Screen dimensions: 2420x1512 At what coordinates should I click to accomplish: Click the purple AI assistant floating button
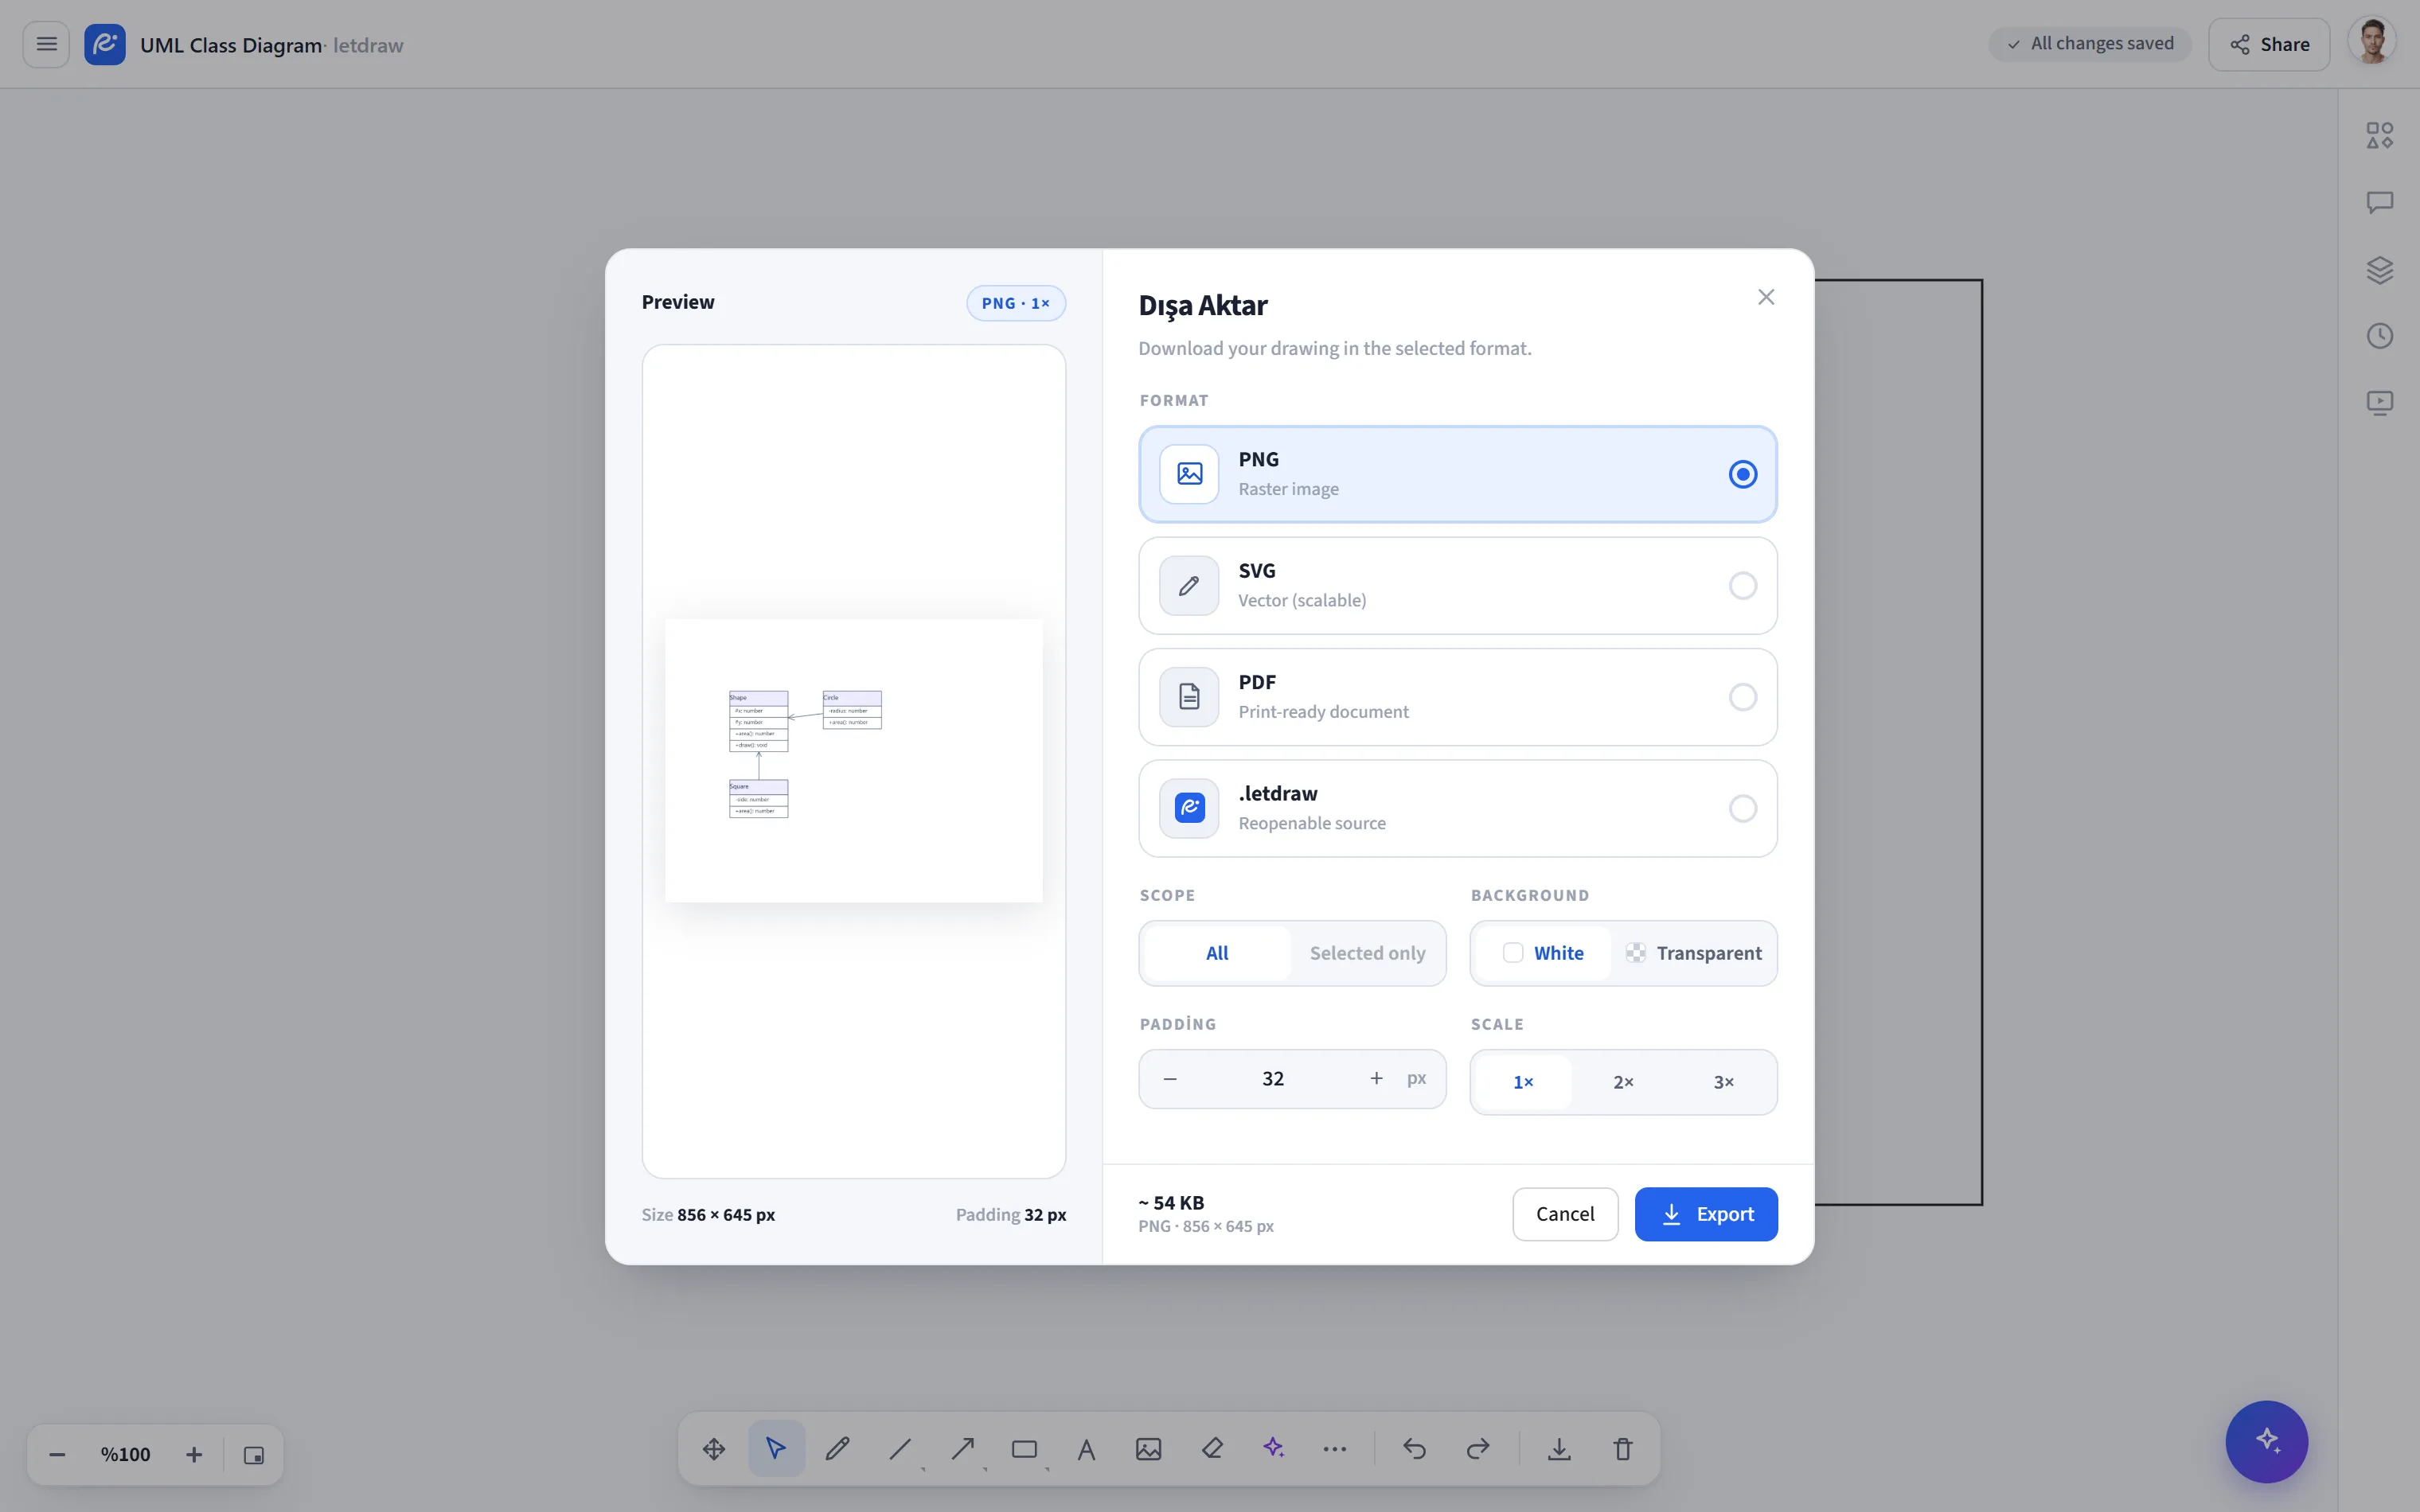tap(2266, 1441)
